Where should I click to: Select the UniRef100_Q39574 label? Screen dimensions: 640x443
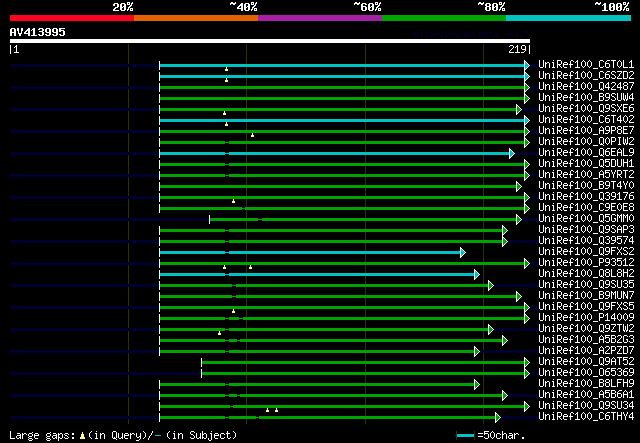click(586, 241)
